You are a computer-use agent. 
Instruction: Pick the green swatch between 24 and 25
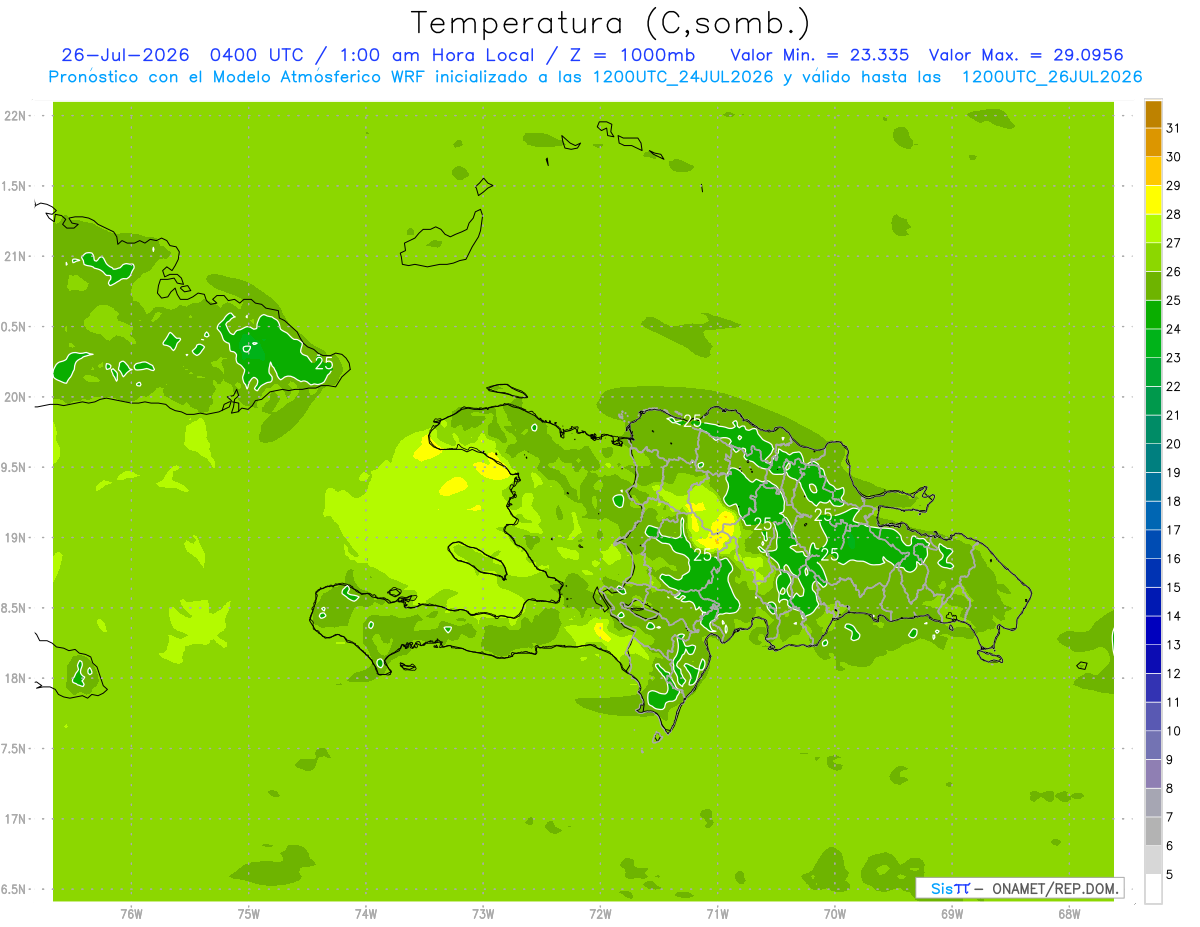click(1153, 315)
